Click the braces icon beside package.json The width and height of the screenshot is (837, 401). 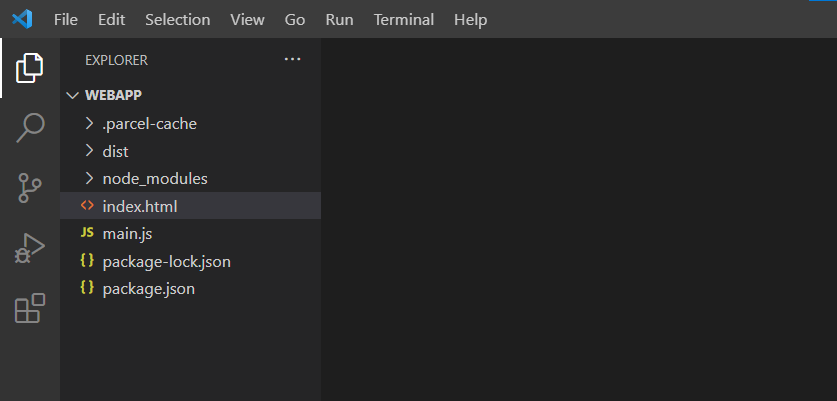[87, 288]
